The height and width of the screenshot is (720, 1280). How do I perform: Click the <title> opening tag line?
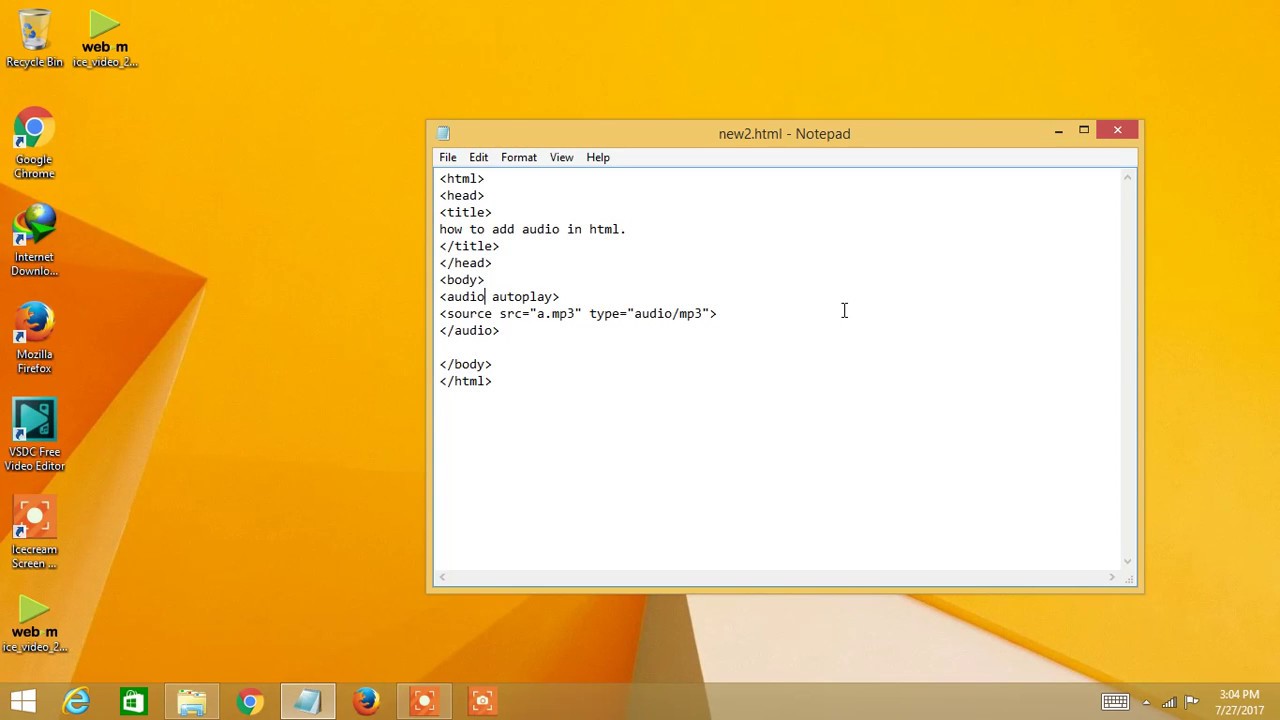tap(466, 213)
